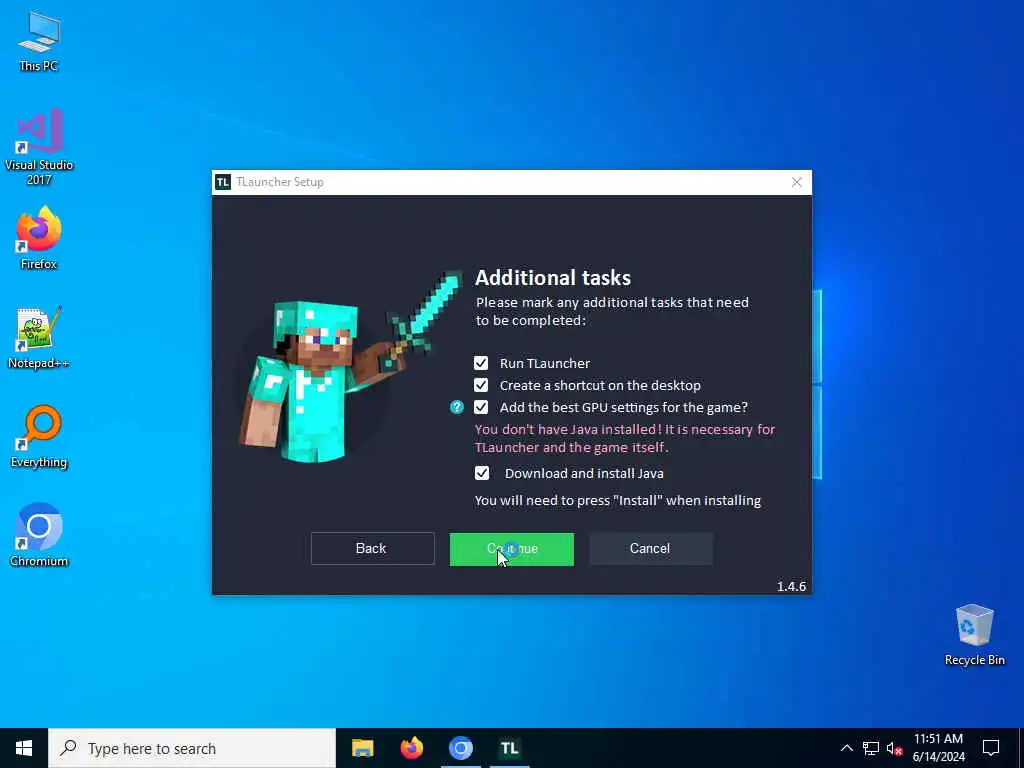Select the Chromium desktop shortcut

(39, 534)
